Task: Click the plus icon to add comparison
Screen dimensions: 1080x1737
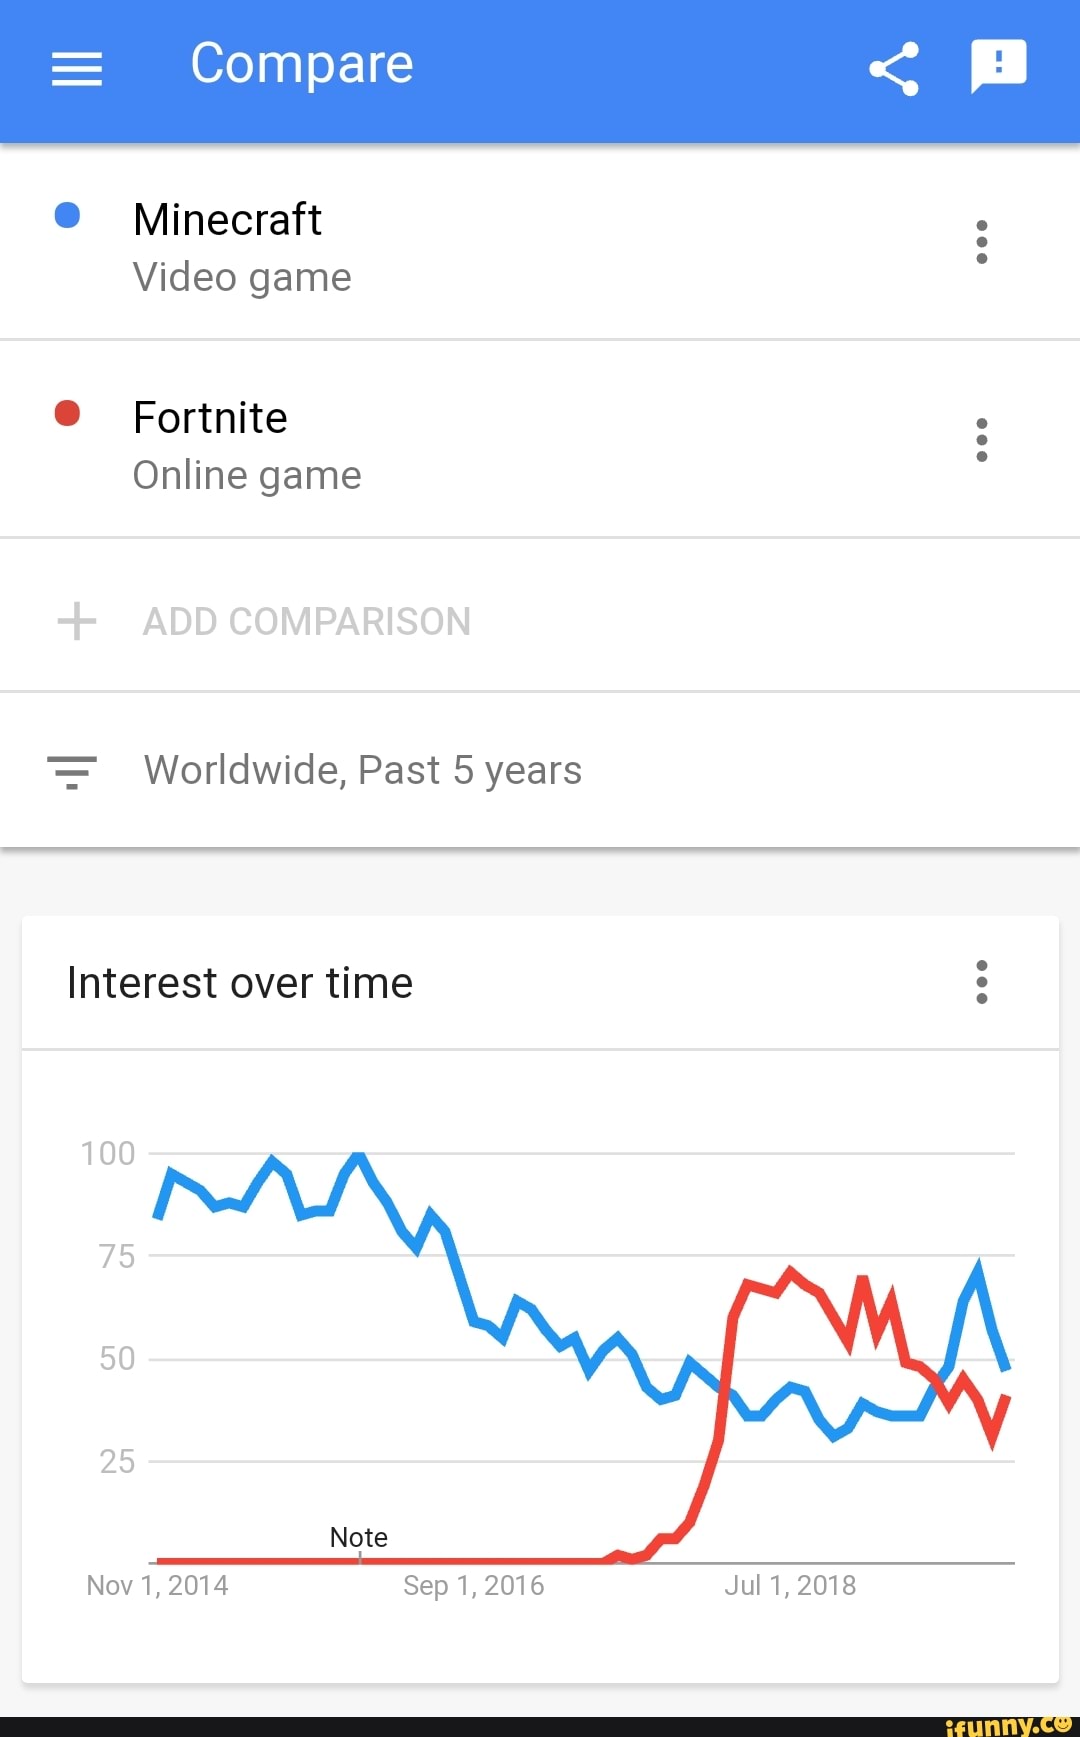Action: (x=77, y=620)
